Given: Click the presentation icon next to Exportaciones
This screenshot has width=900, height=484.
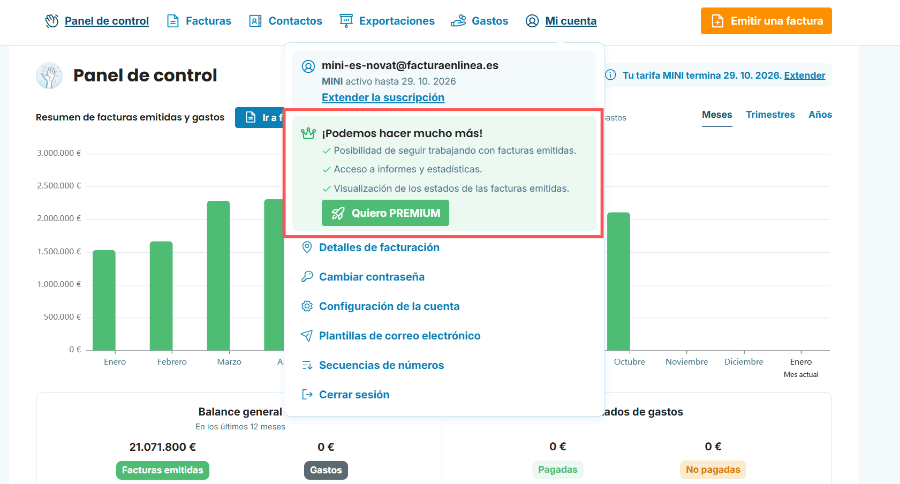Looking at the screenshot, I should 346,21.
